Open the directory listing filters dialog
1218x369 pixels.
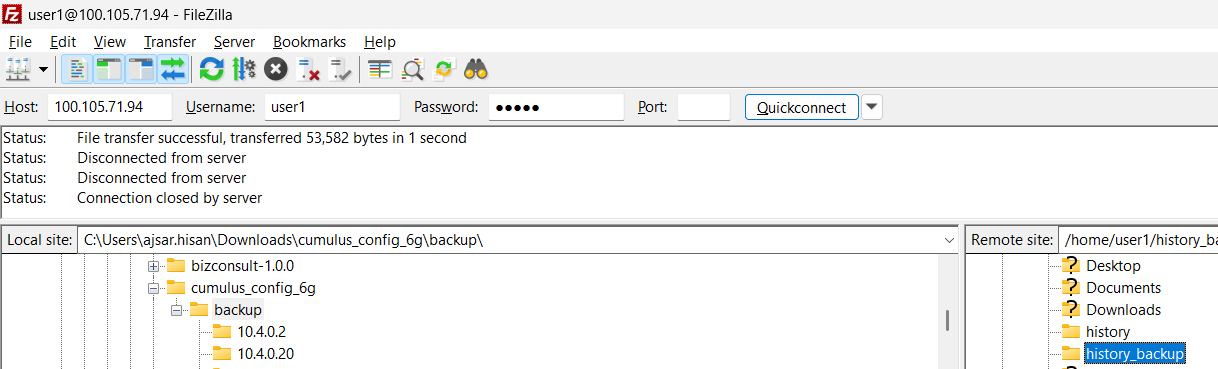point(379,69)
